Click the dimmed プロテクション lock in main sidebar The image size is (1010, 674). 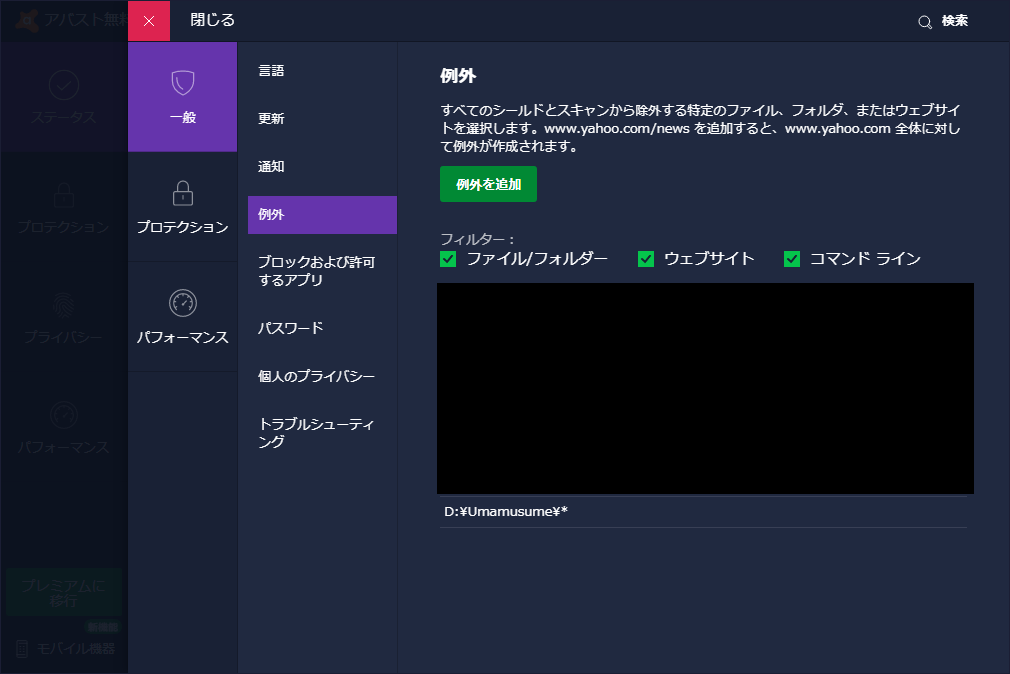pos(64,195)
